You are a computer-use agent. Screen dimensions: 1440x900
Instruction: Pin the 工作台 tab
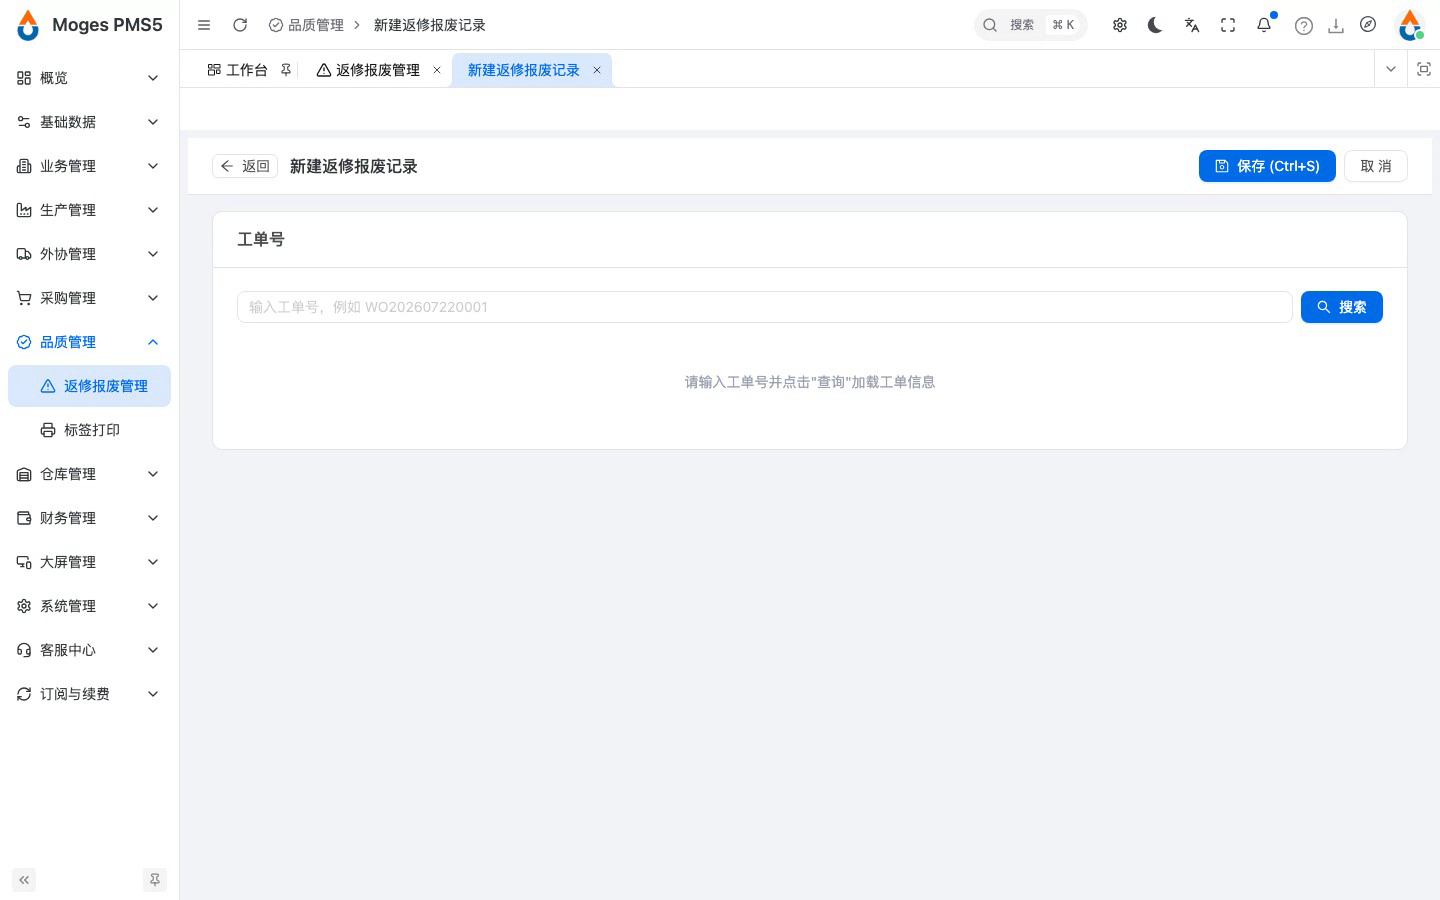(x=286, y=70)
